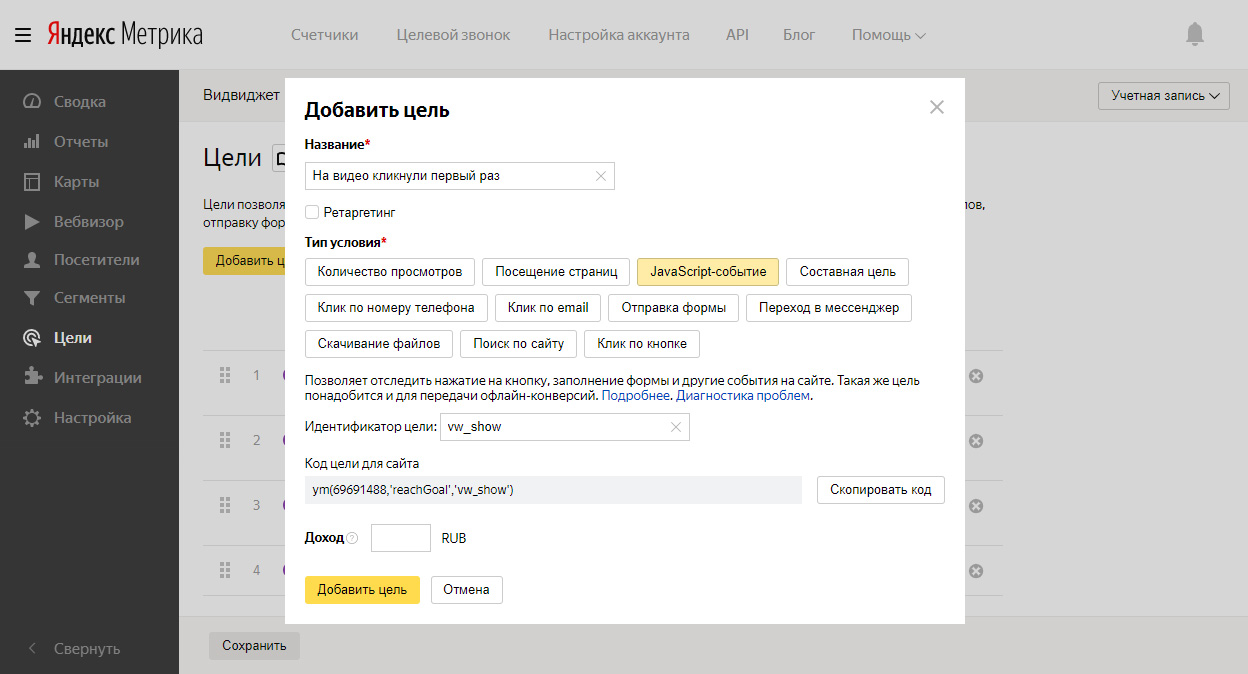Open Целевой звонок in top navigation
The height and width of the screenshot is (674, 1248).
453,35
